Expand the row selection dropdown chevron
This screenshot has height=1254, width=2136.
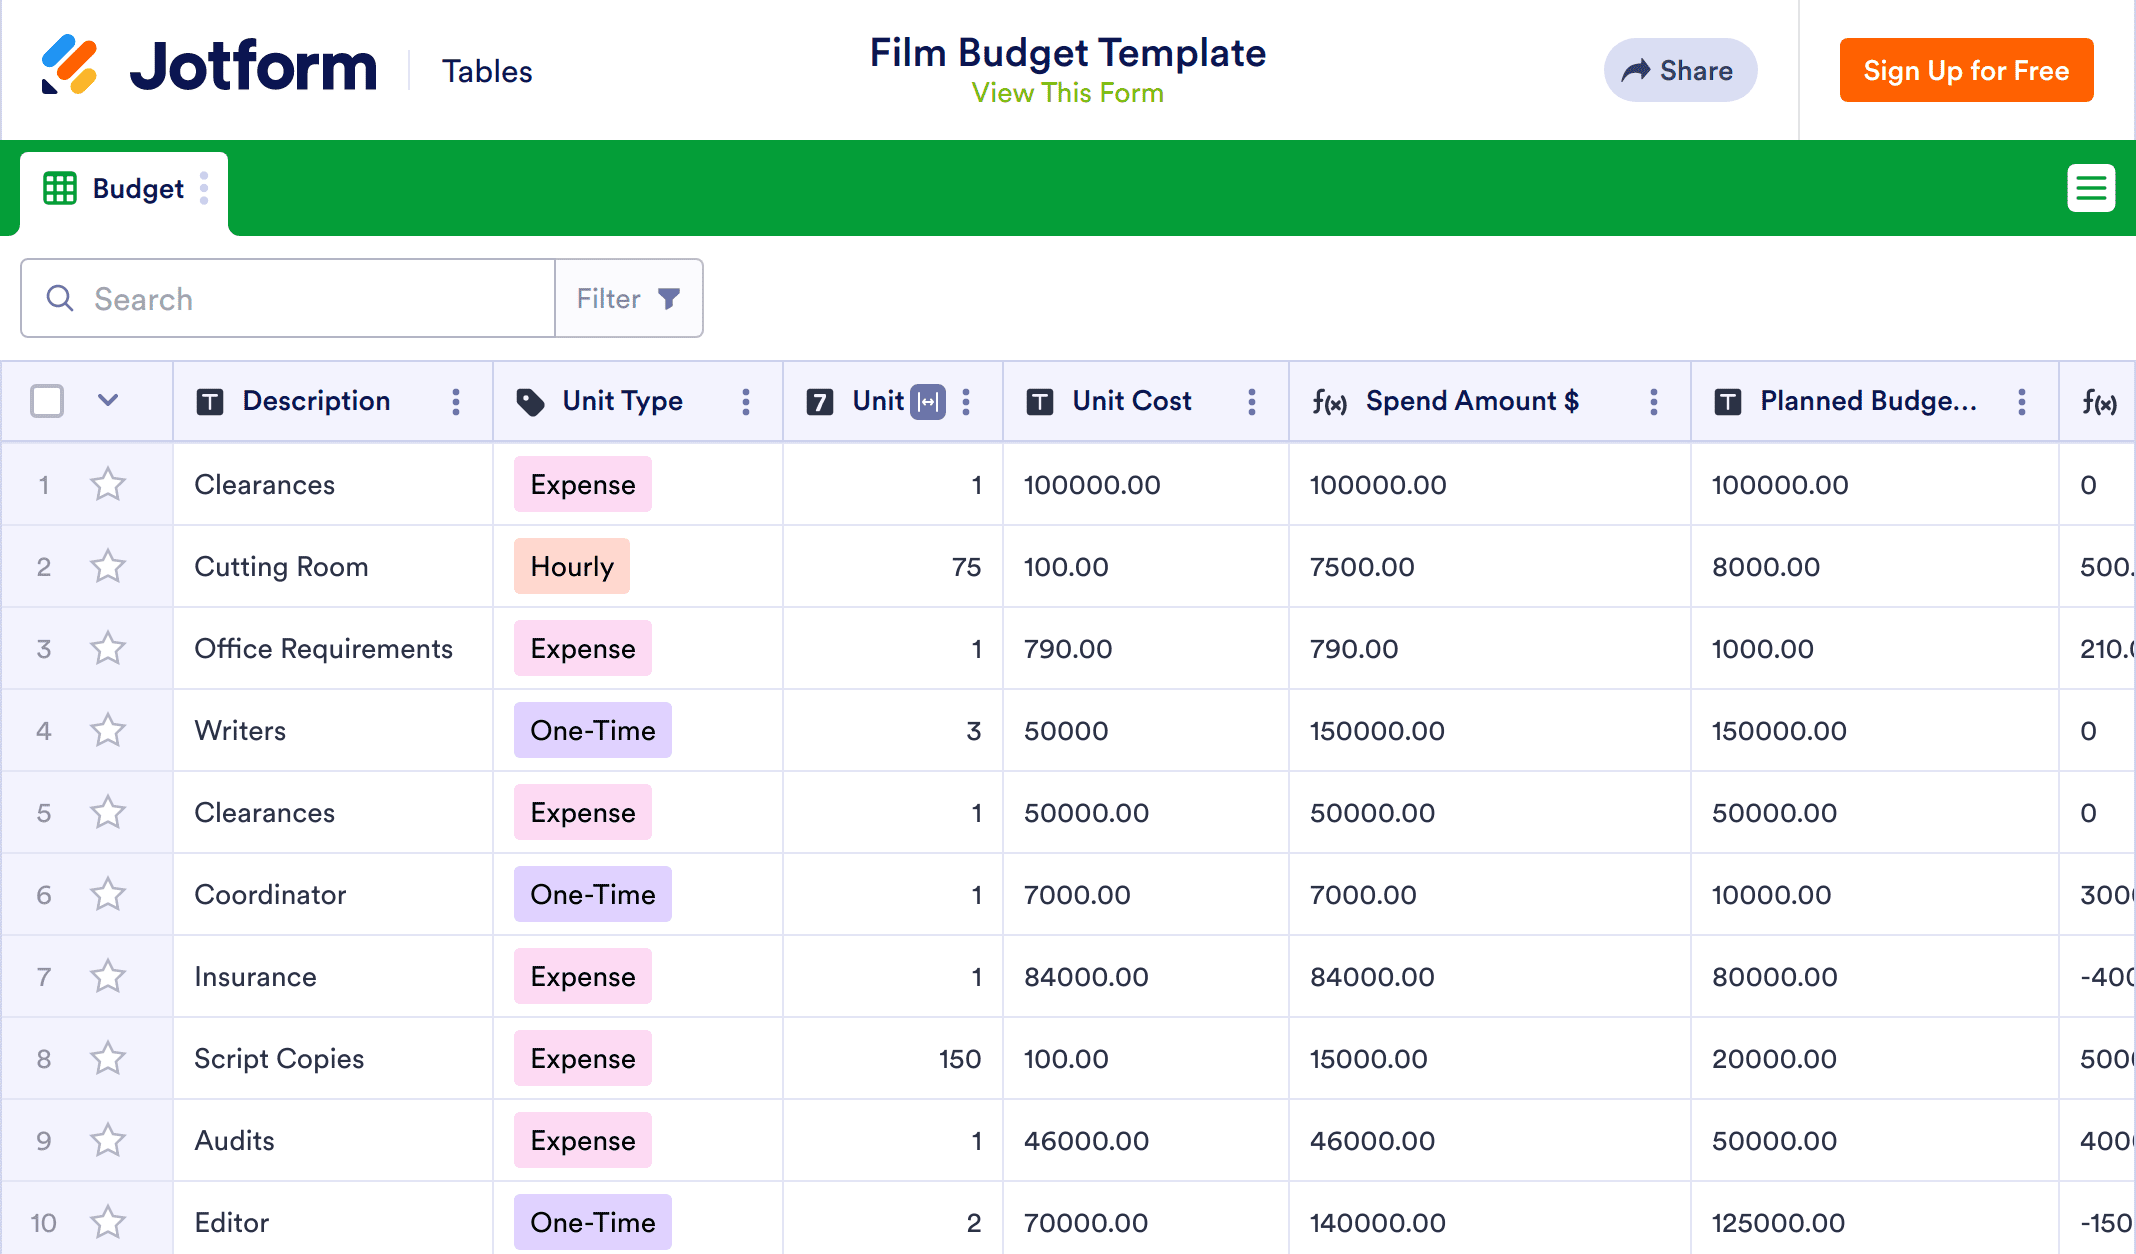tap(108, 401)
